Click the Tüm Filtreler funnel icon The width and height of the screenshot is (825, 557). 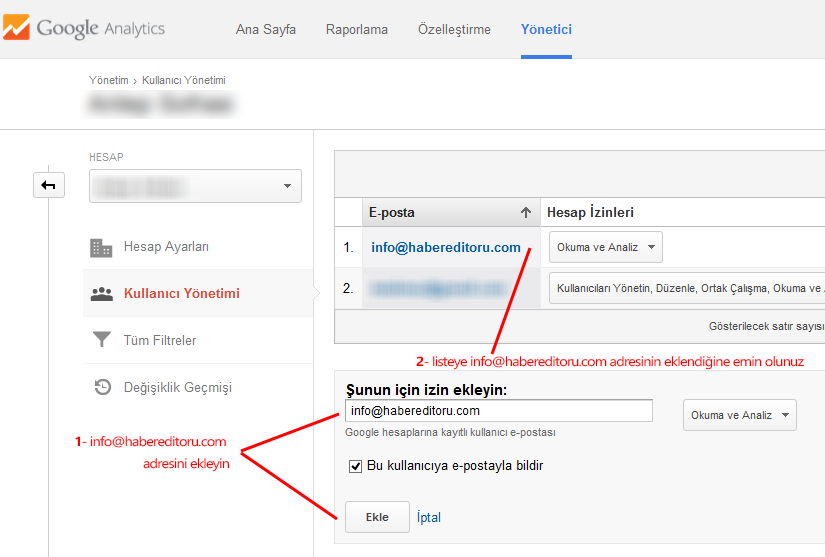(102, 340)
